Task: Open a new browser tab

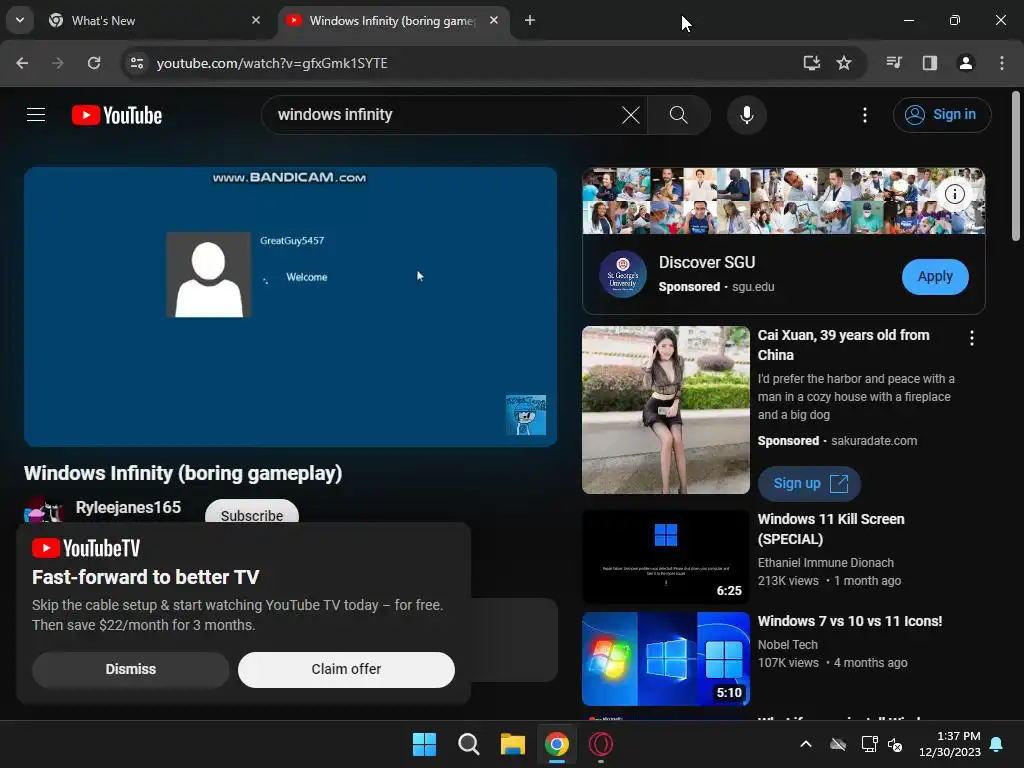Action: click(530, 20)
